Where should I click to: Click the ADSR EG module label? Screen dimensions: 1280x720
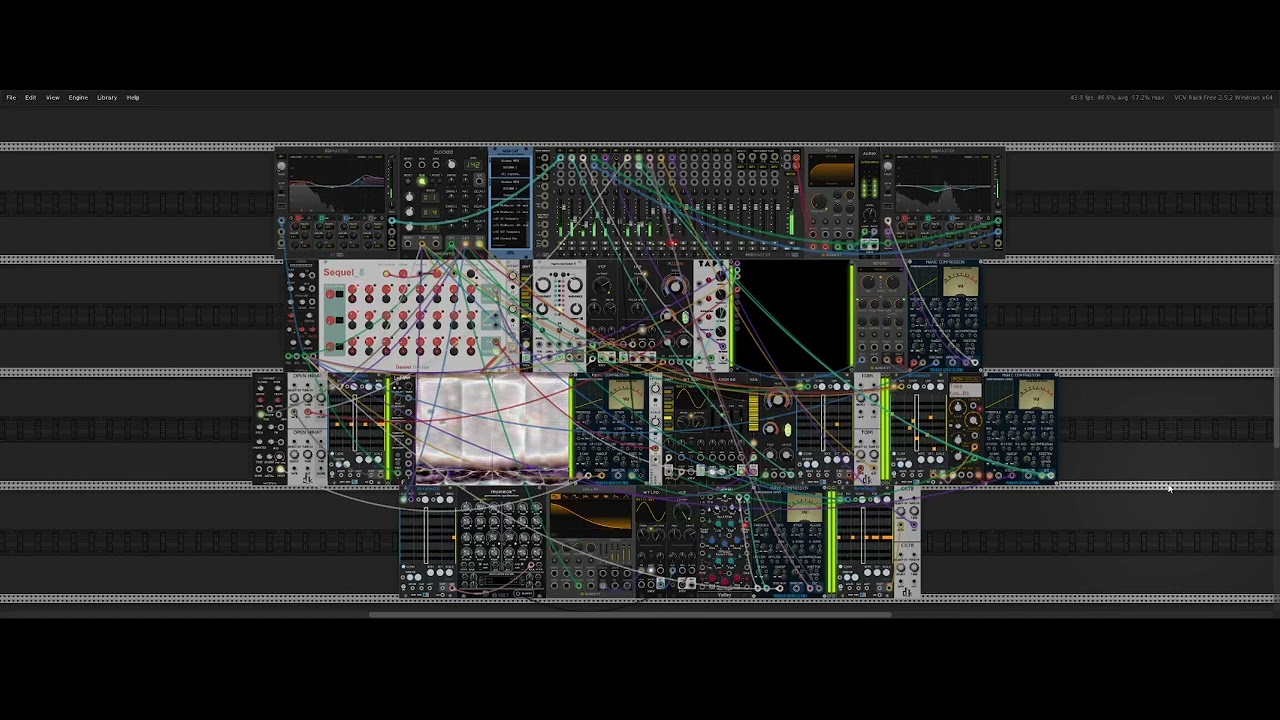(x=727, y=379)
